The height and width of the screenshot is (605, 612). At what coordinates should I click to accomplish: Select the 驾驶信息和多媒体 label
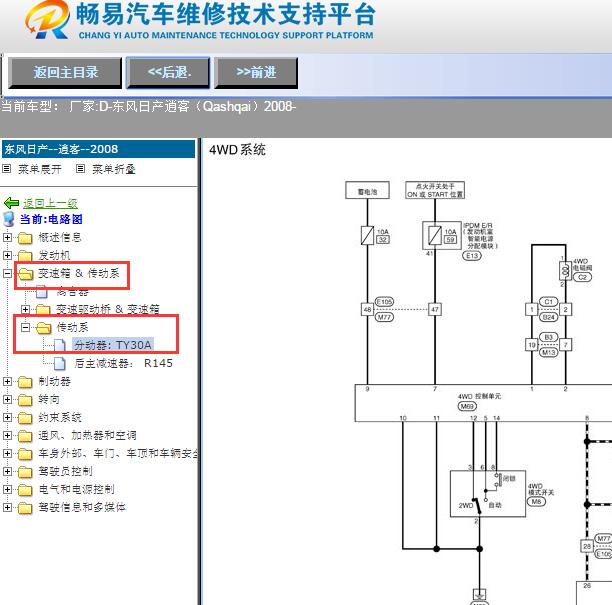coord(82,507)
